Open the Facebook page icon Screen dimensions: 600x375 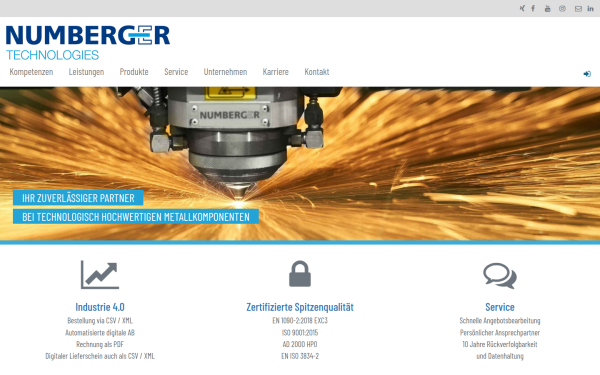pyautogui.click(x=533, y=8)
